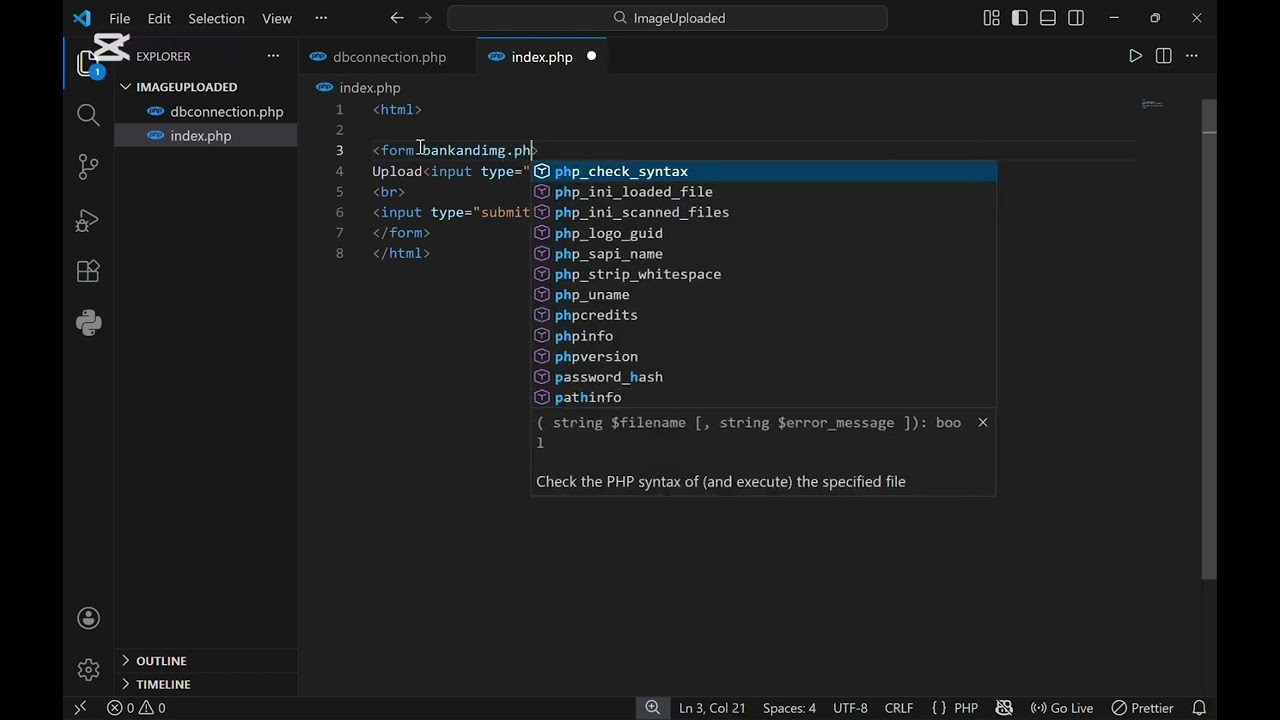Choose php_uname suggestion
The height and width of the screenshot is (720, 1280).
pyautogui.click(x=764, y=295)
